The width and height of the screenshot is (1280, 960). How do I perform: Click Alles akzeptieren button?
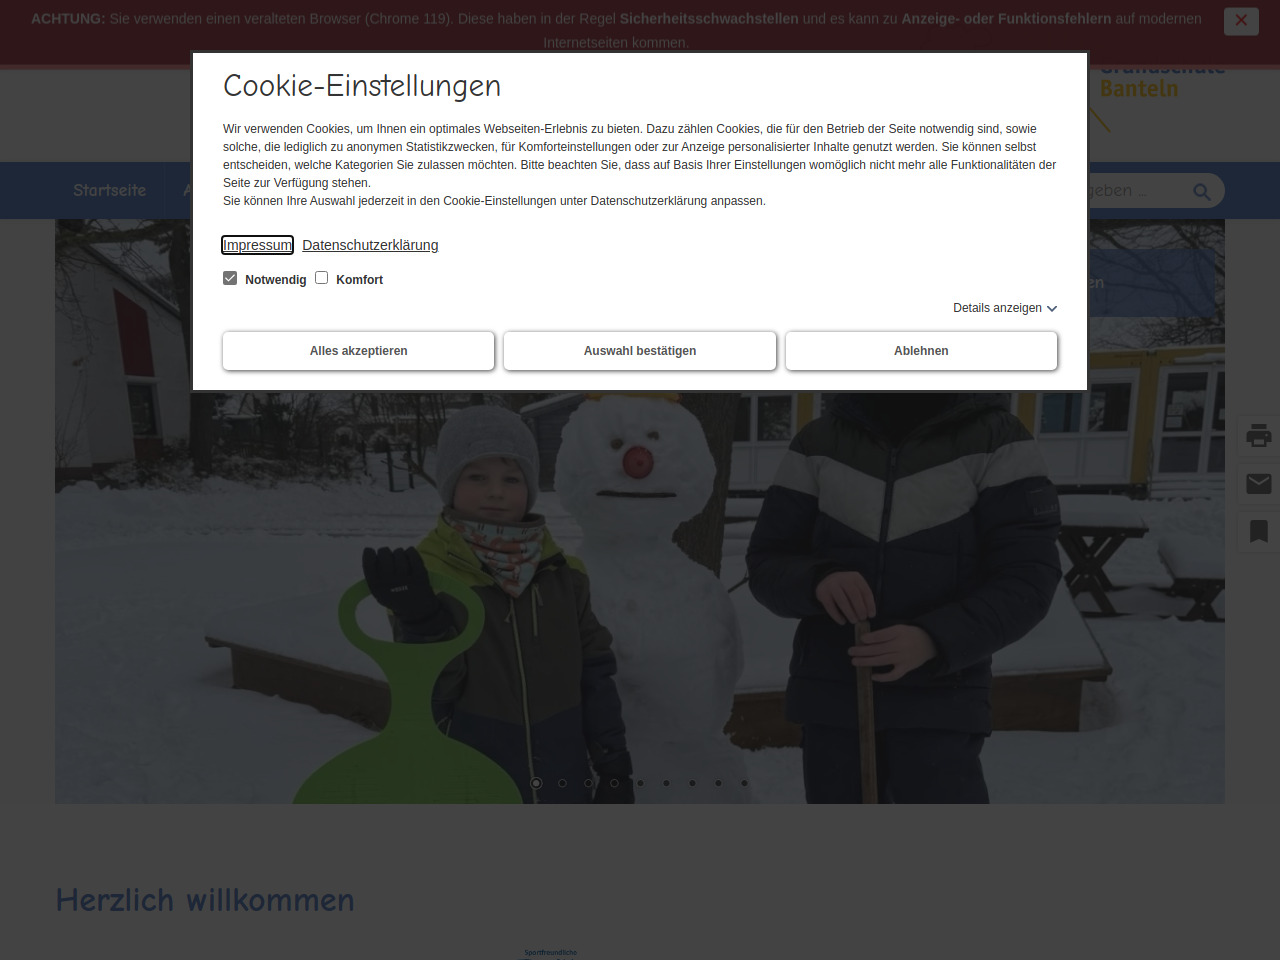point(358,351)
